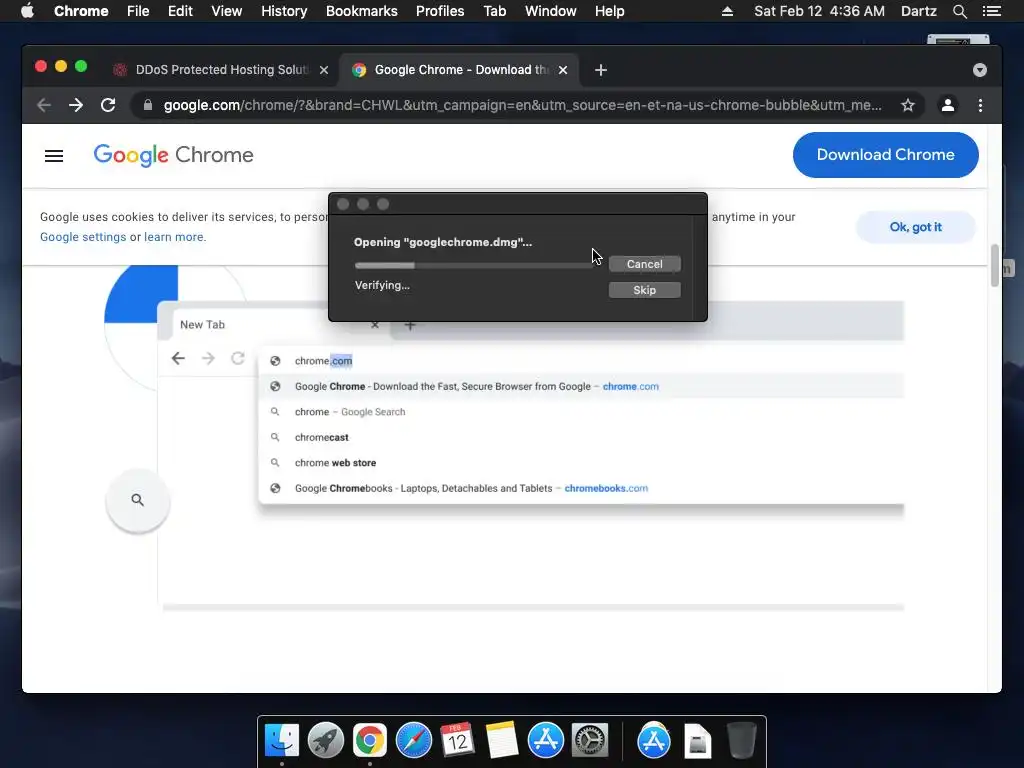Open the Google settings link
Image resolution: width=1024 pixels, height=768 pixels.
pos(83,237)
